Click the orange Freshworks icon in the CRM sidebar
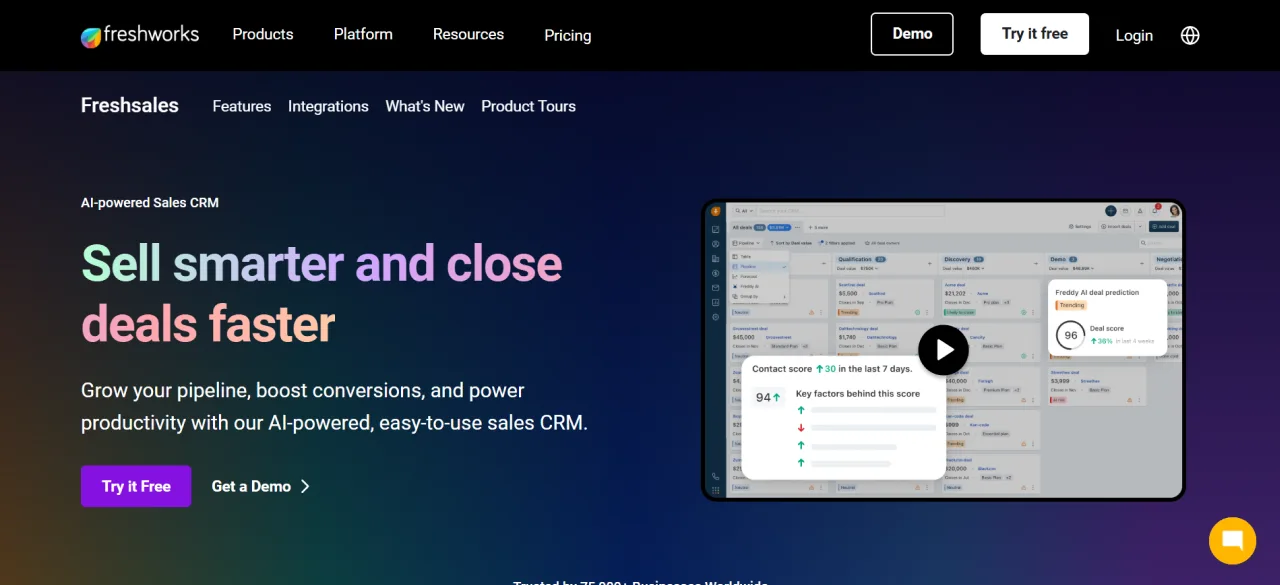Viewport: 1280px width, 585px height. pyautogui.click(x=715, y=211)
